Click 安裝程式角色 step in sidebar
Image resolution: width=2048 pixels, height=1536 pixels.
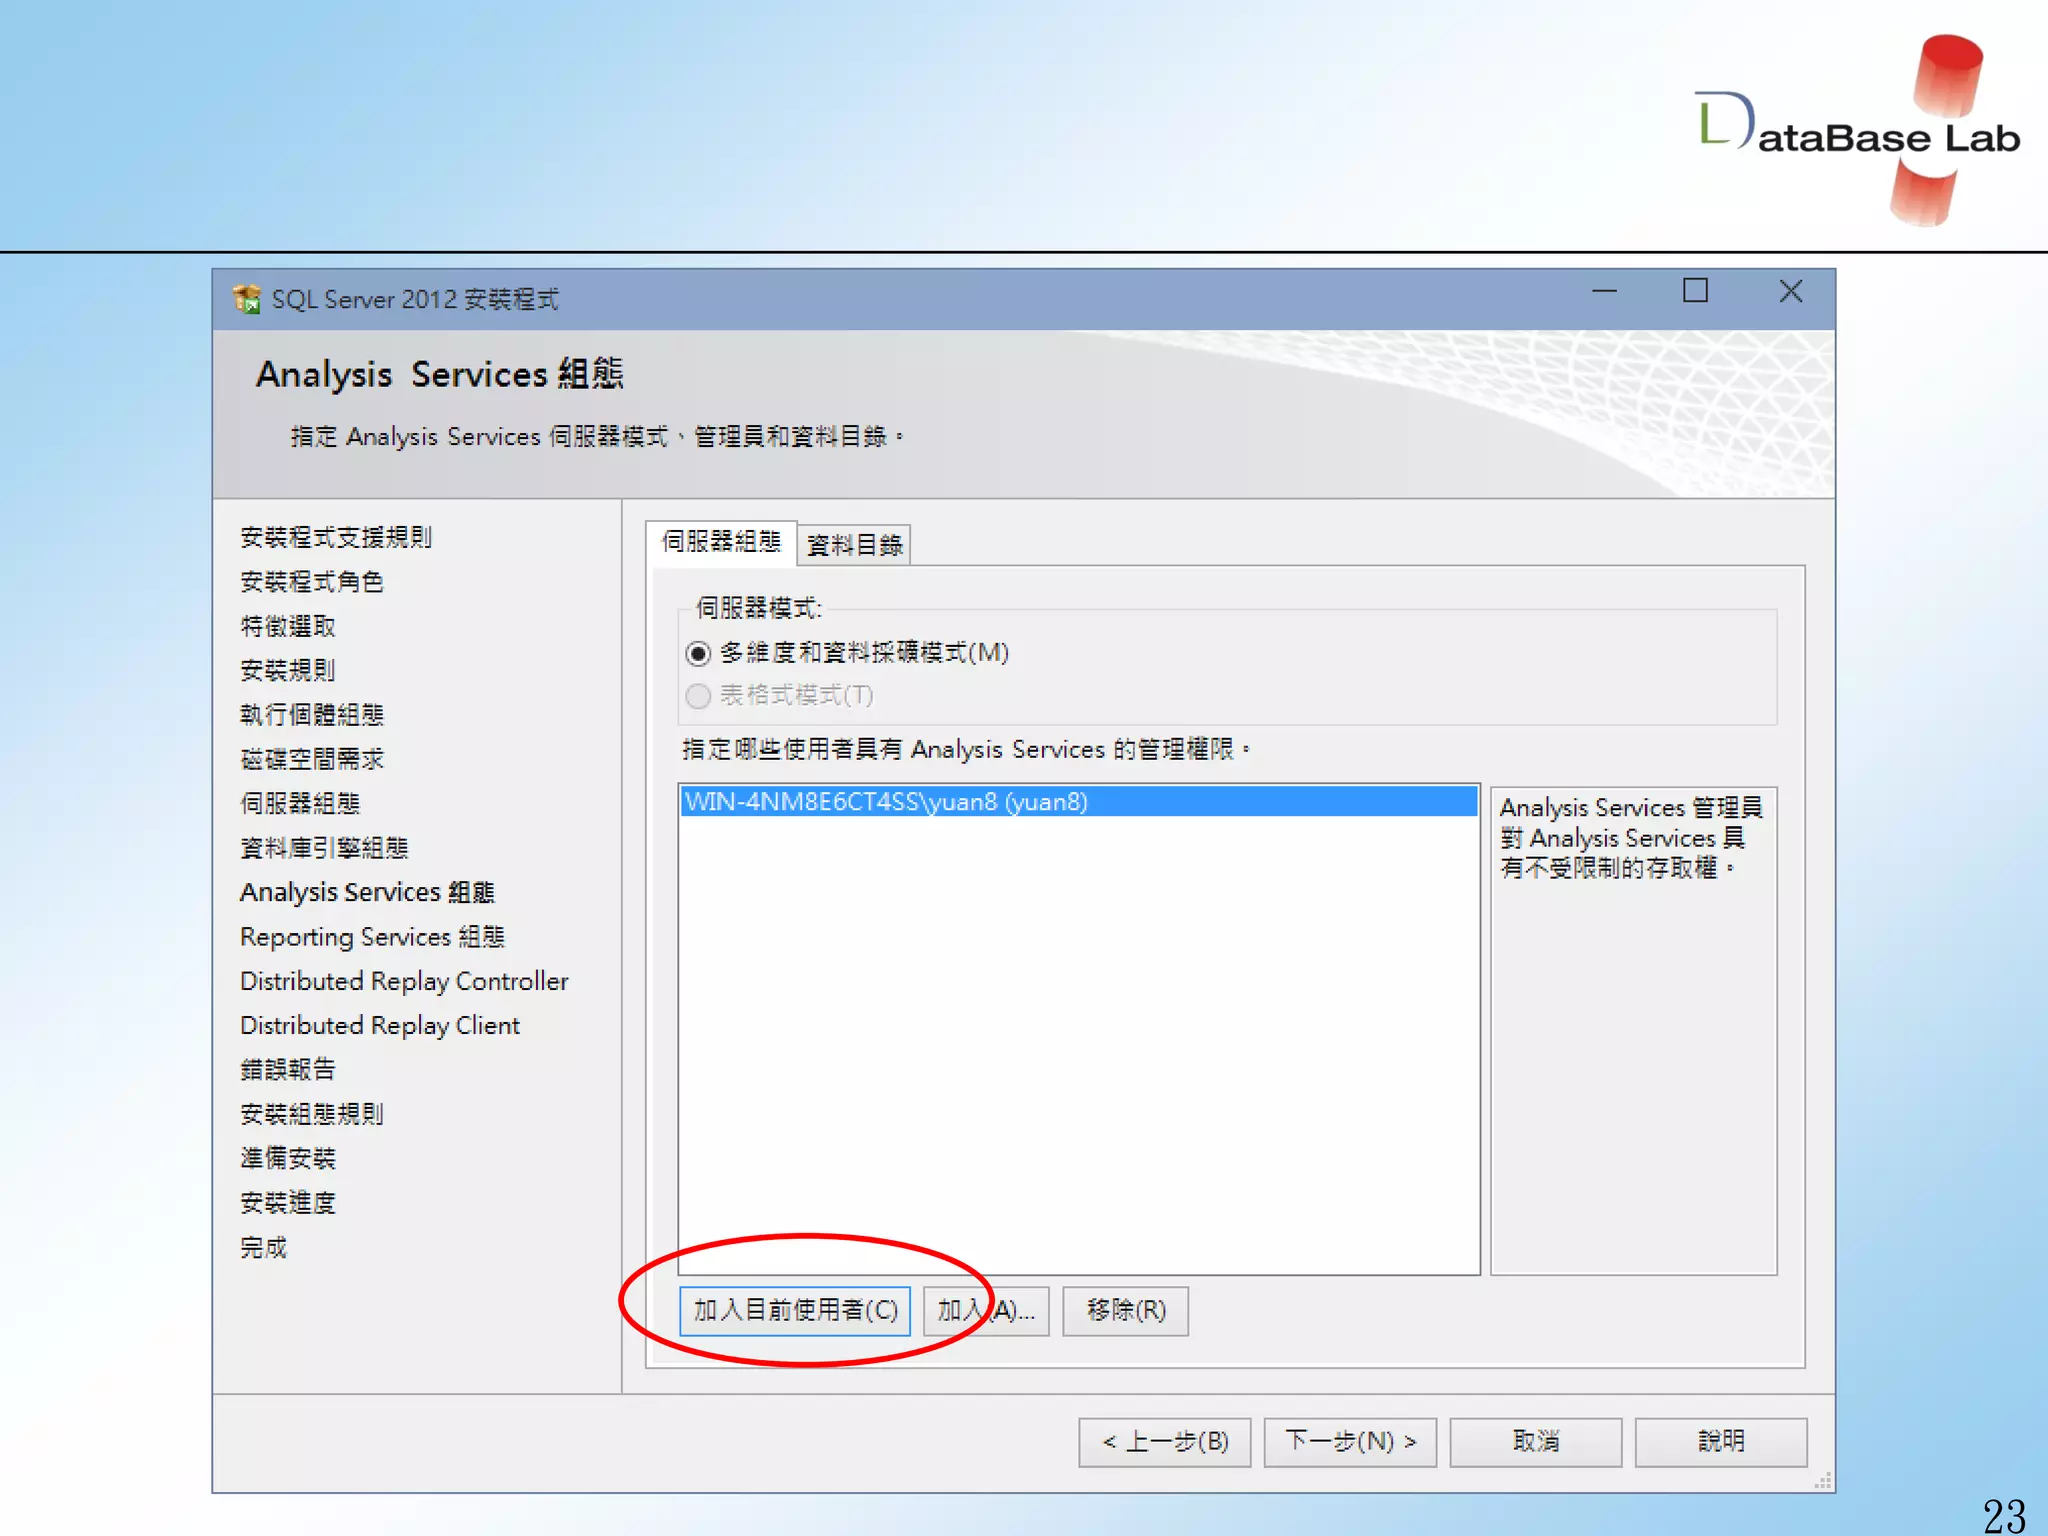click(312, 582)
